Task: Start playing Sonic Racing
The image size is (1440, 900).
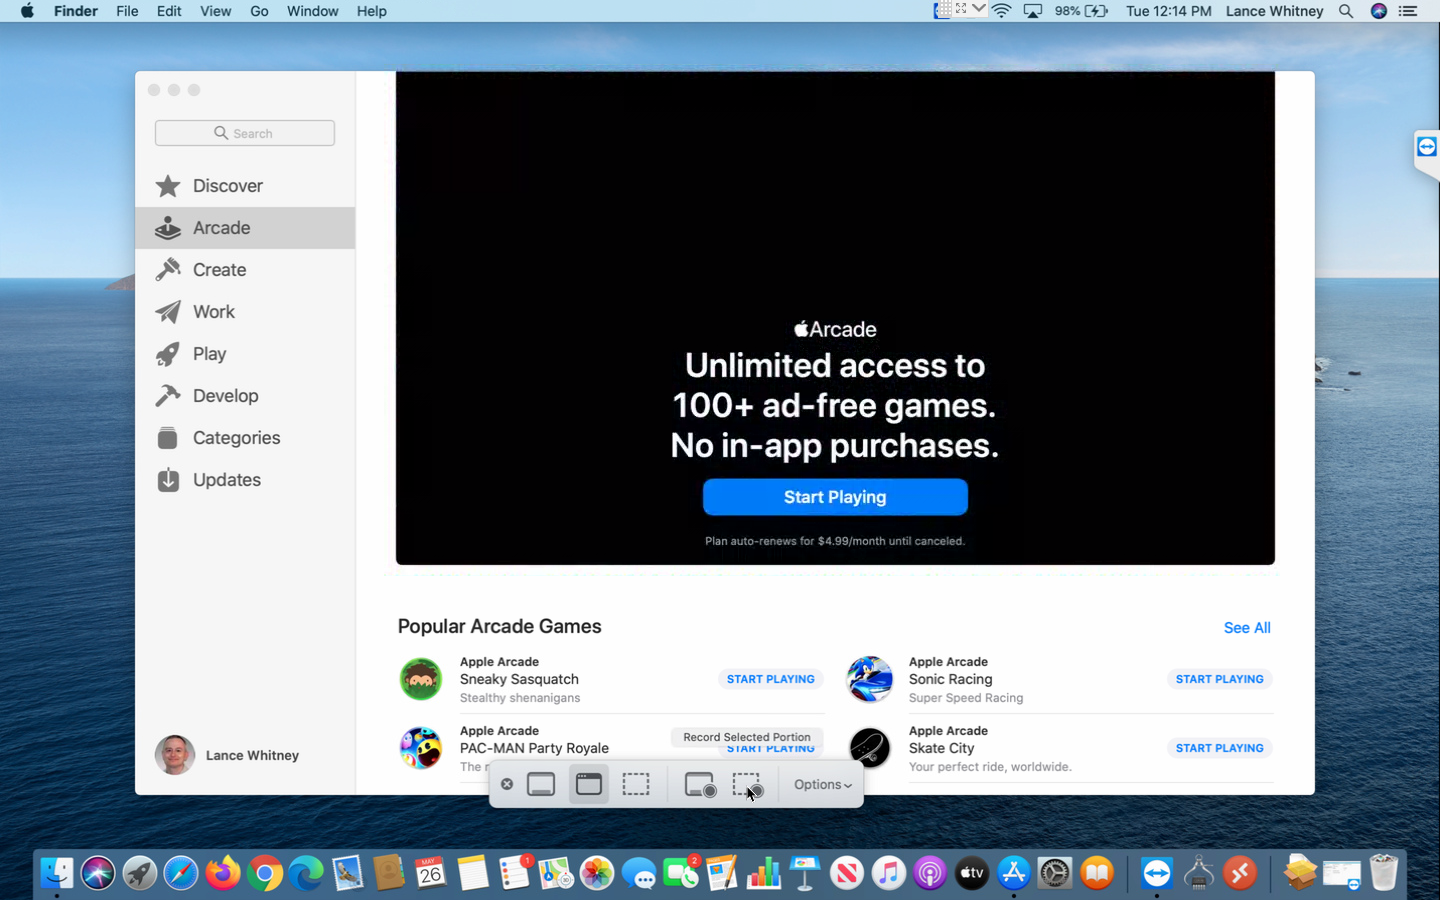Action: [1219, 679]
